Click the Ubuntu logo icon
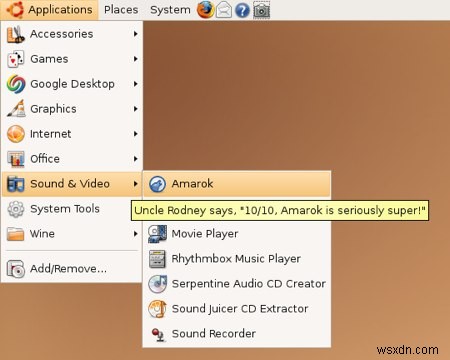This screenshot has width=450, height=360. pyautogui.click(x=15, y=9)
